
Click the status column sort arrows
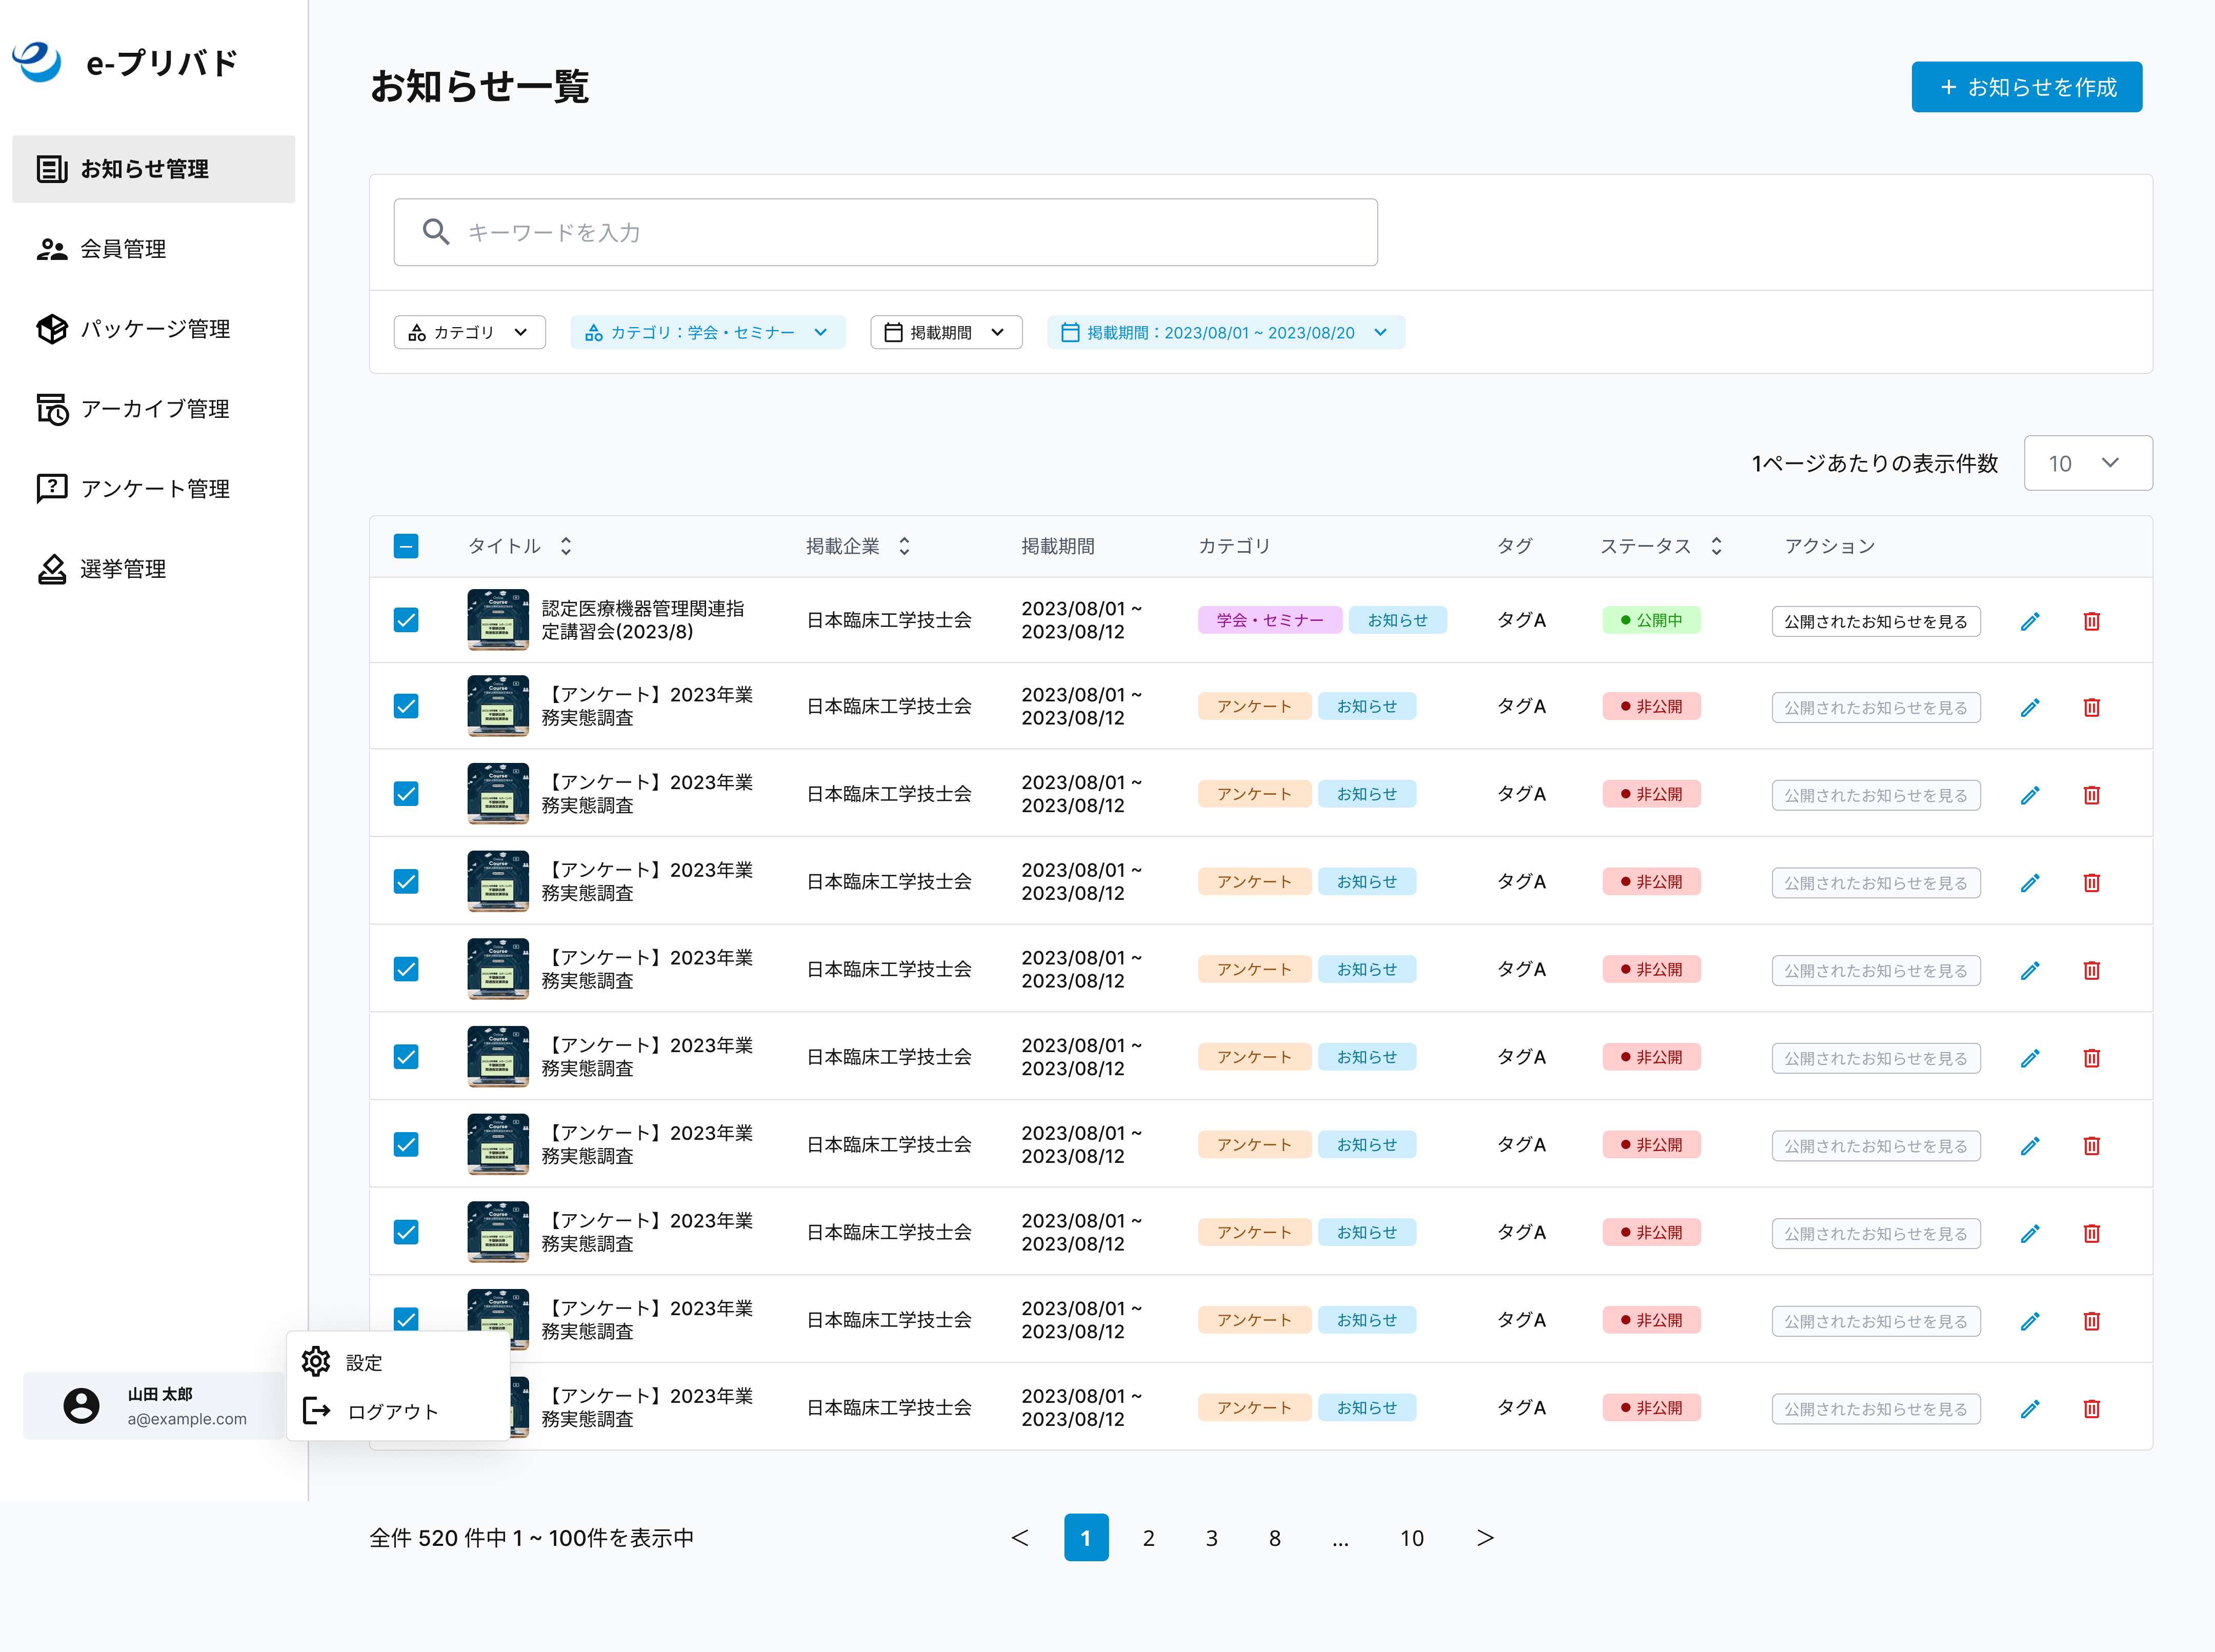(1716, 546)
